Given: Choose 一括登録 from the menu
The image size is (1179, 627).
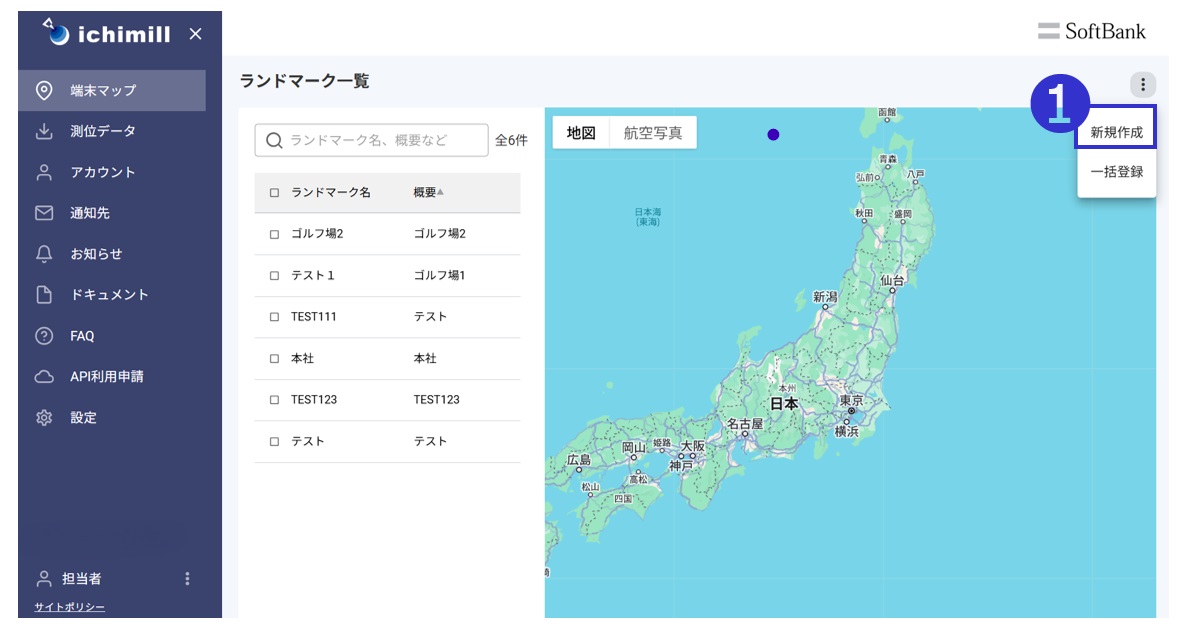Looking at the screenshot, I should click(1116, 172).
